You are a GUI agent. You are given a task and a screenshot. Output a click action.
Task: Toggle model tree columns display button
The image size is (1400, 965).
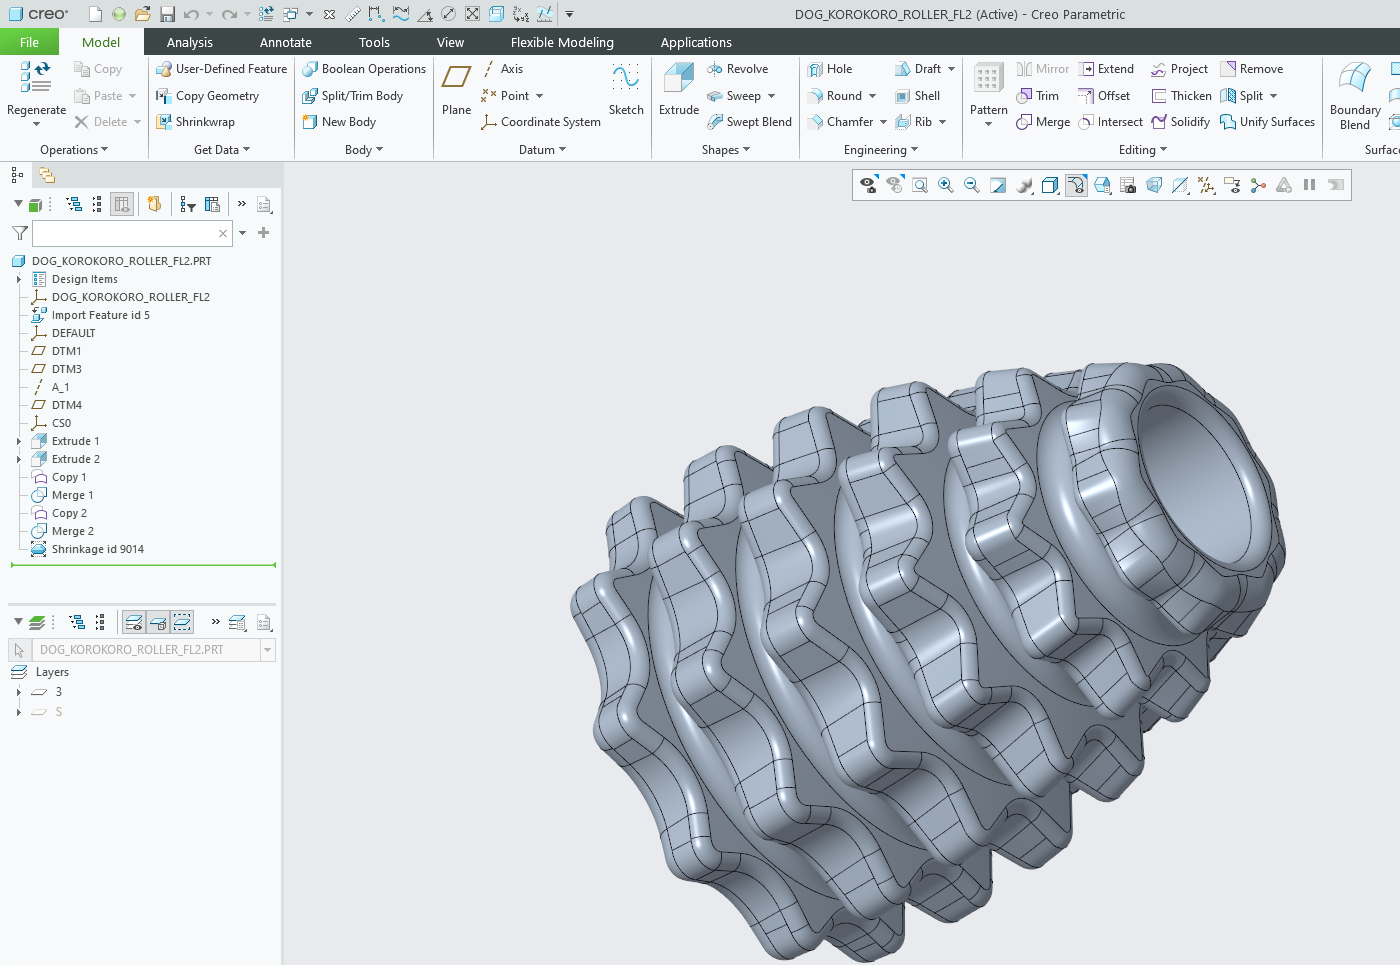(x=122, y=204)
